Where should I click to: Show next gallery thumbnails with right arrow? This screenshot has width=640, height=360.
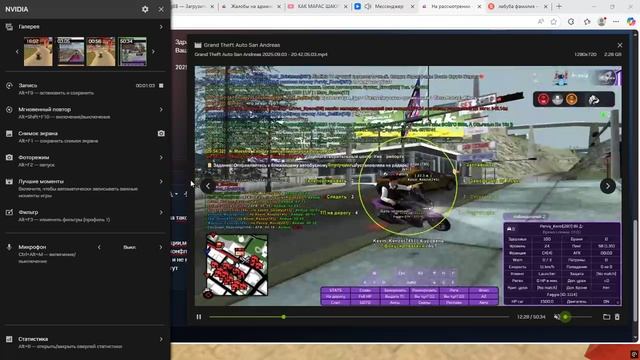click(x=153, y=51)
